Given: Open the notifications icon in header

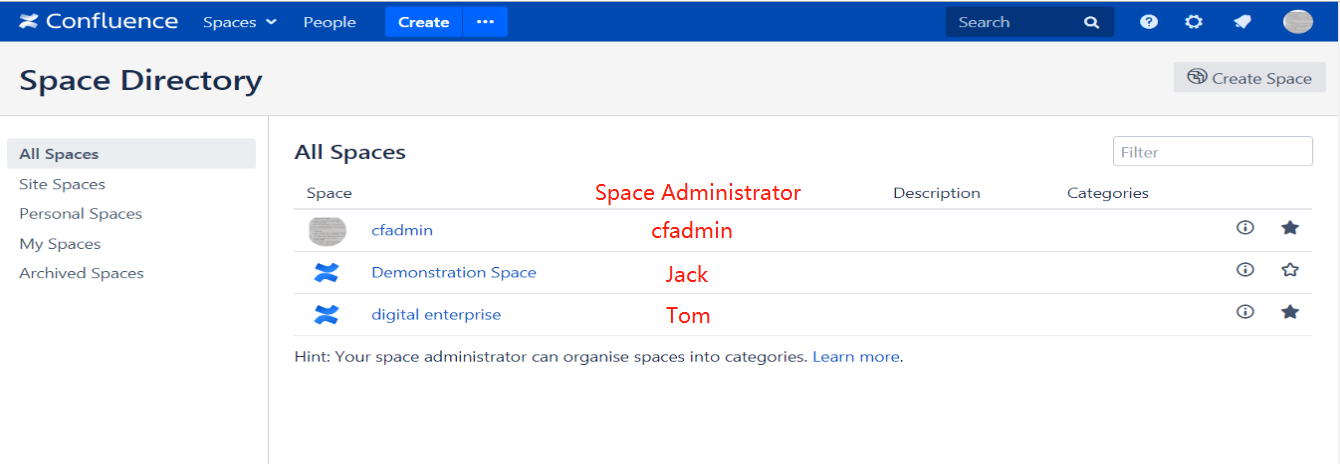Looking at the screenshot, I should coord(1242,22).
